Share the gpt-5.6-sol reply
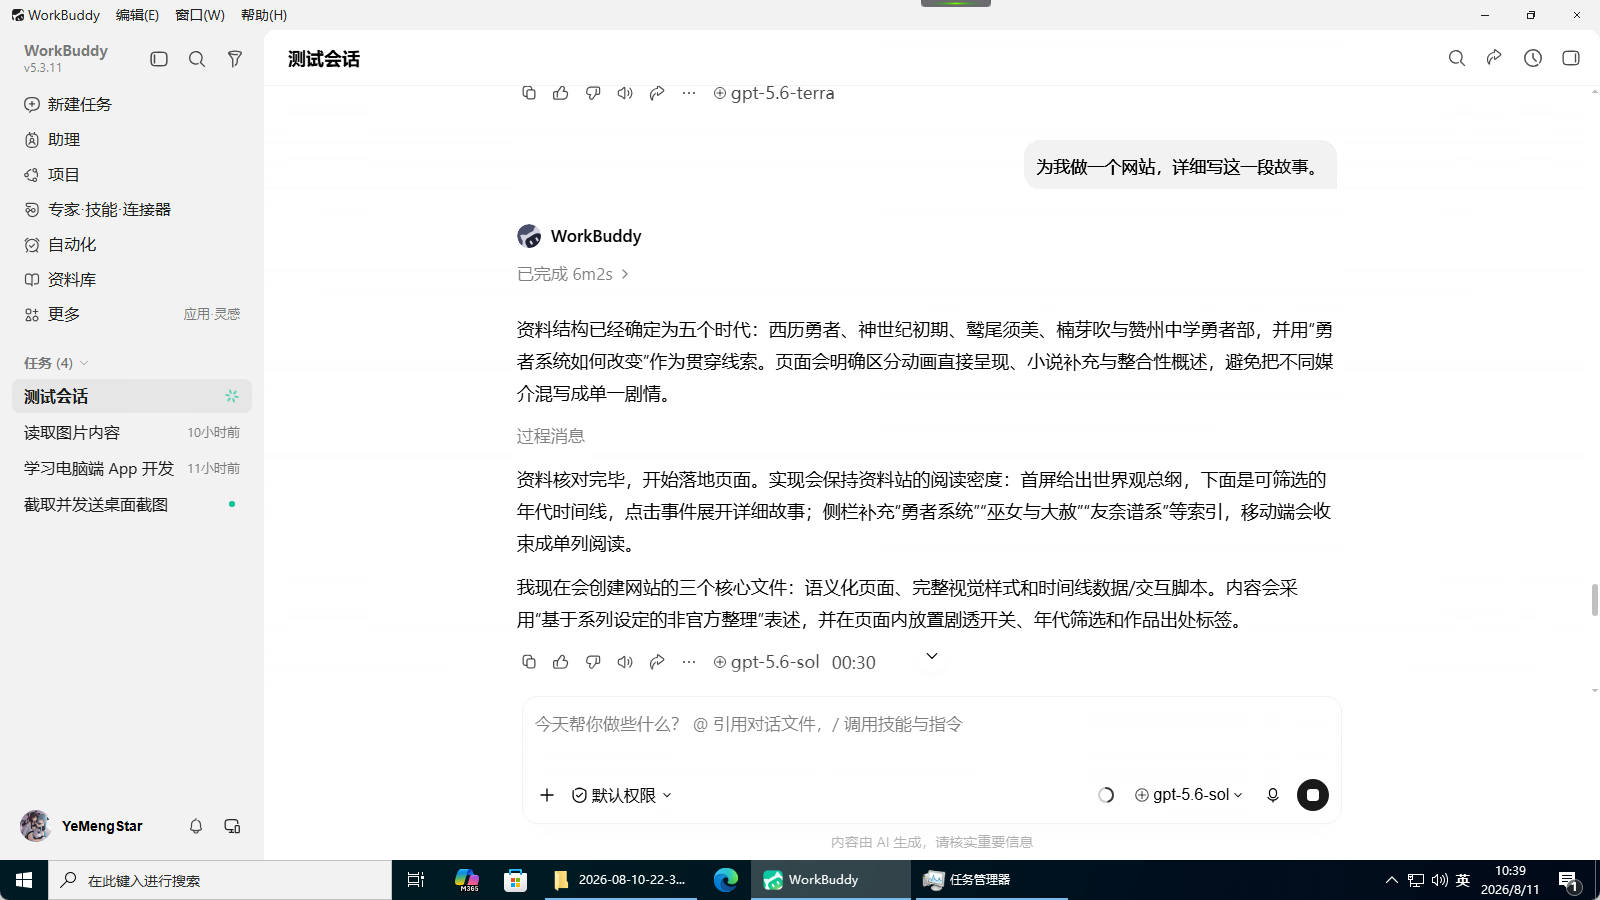Image resolution: width=1600 pixels, height=900 pixels. pyautogui.click(x=657, y=662)
